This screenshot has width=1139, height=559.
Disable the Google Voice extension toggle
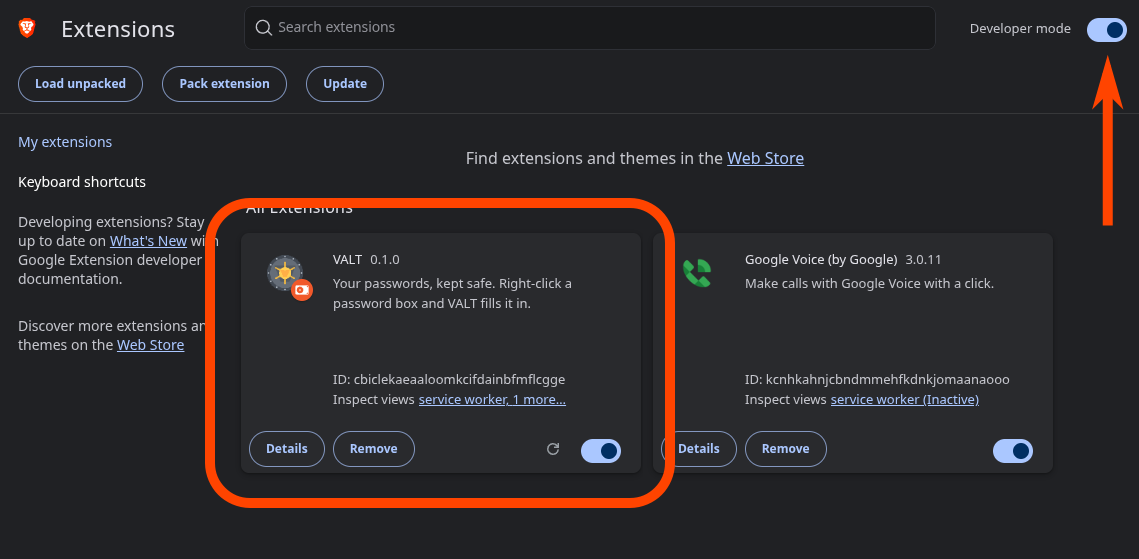tap(1013, 451)
